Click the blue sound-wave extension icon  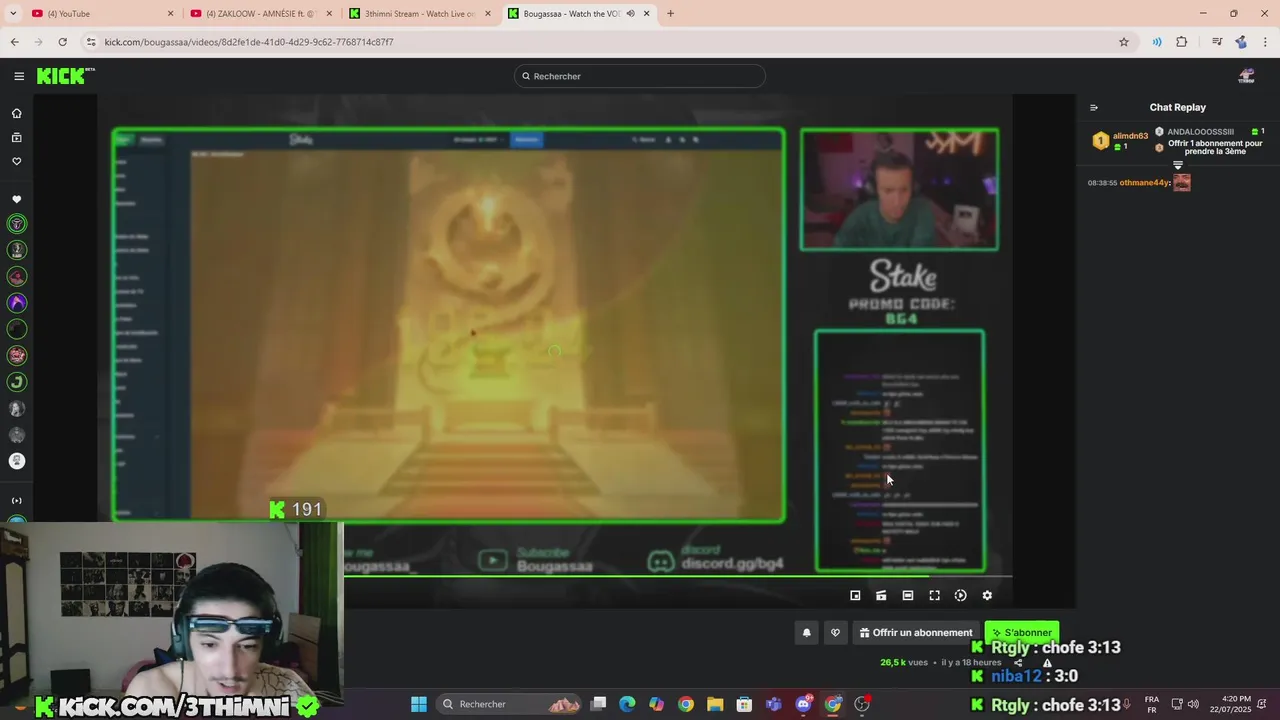click(x=1157, y=42)
